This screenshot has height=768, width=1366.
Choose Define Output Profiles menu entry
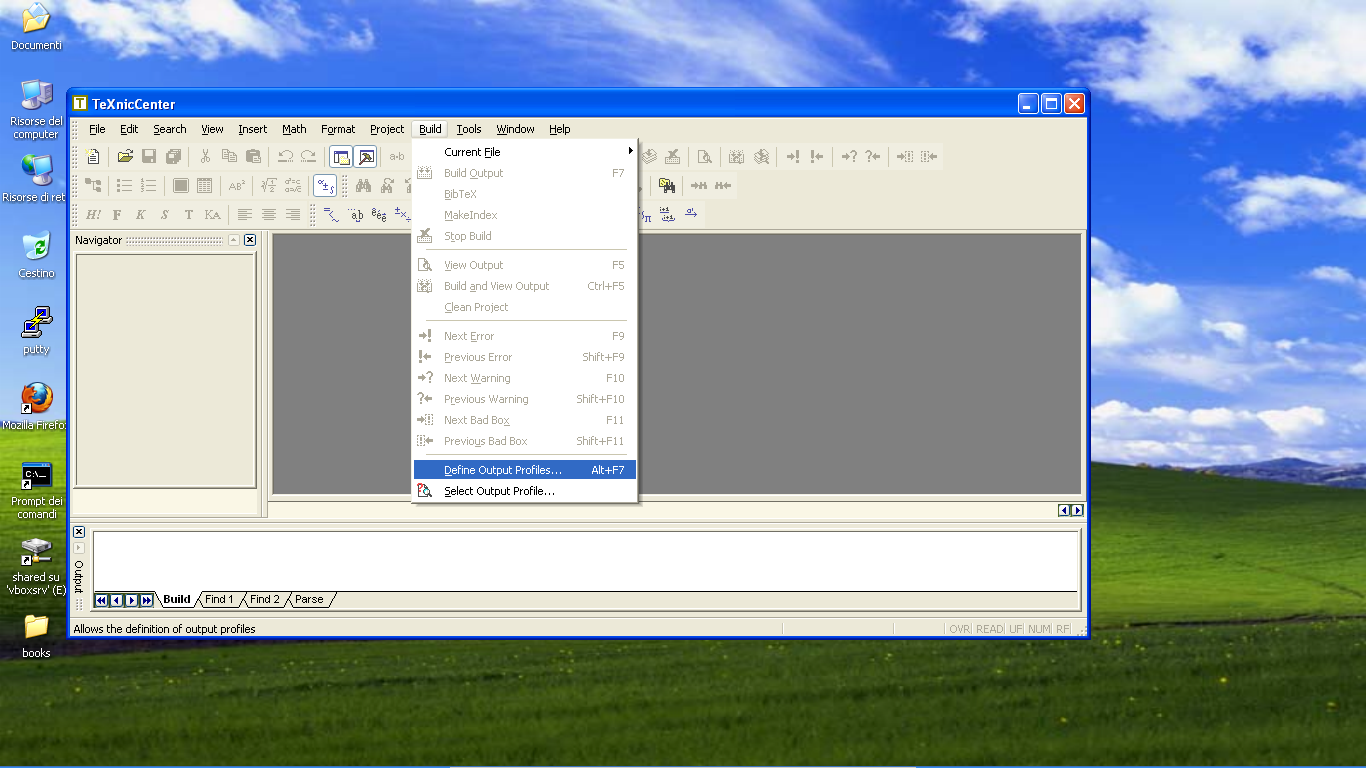click(525, 470)
